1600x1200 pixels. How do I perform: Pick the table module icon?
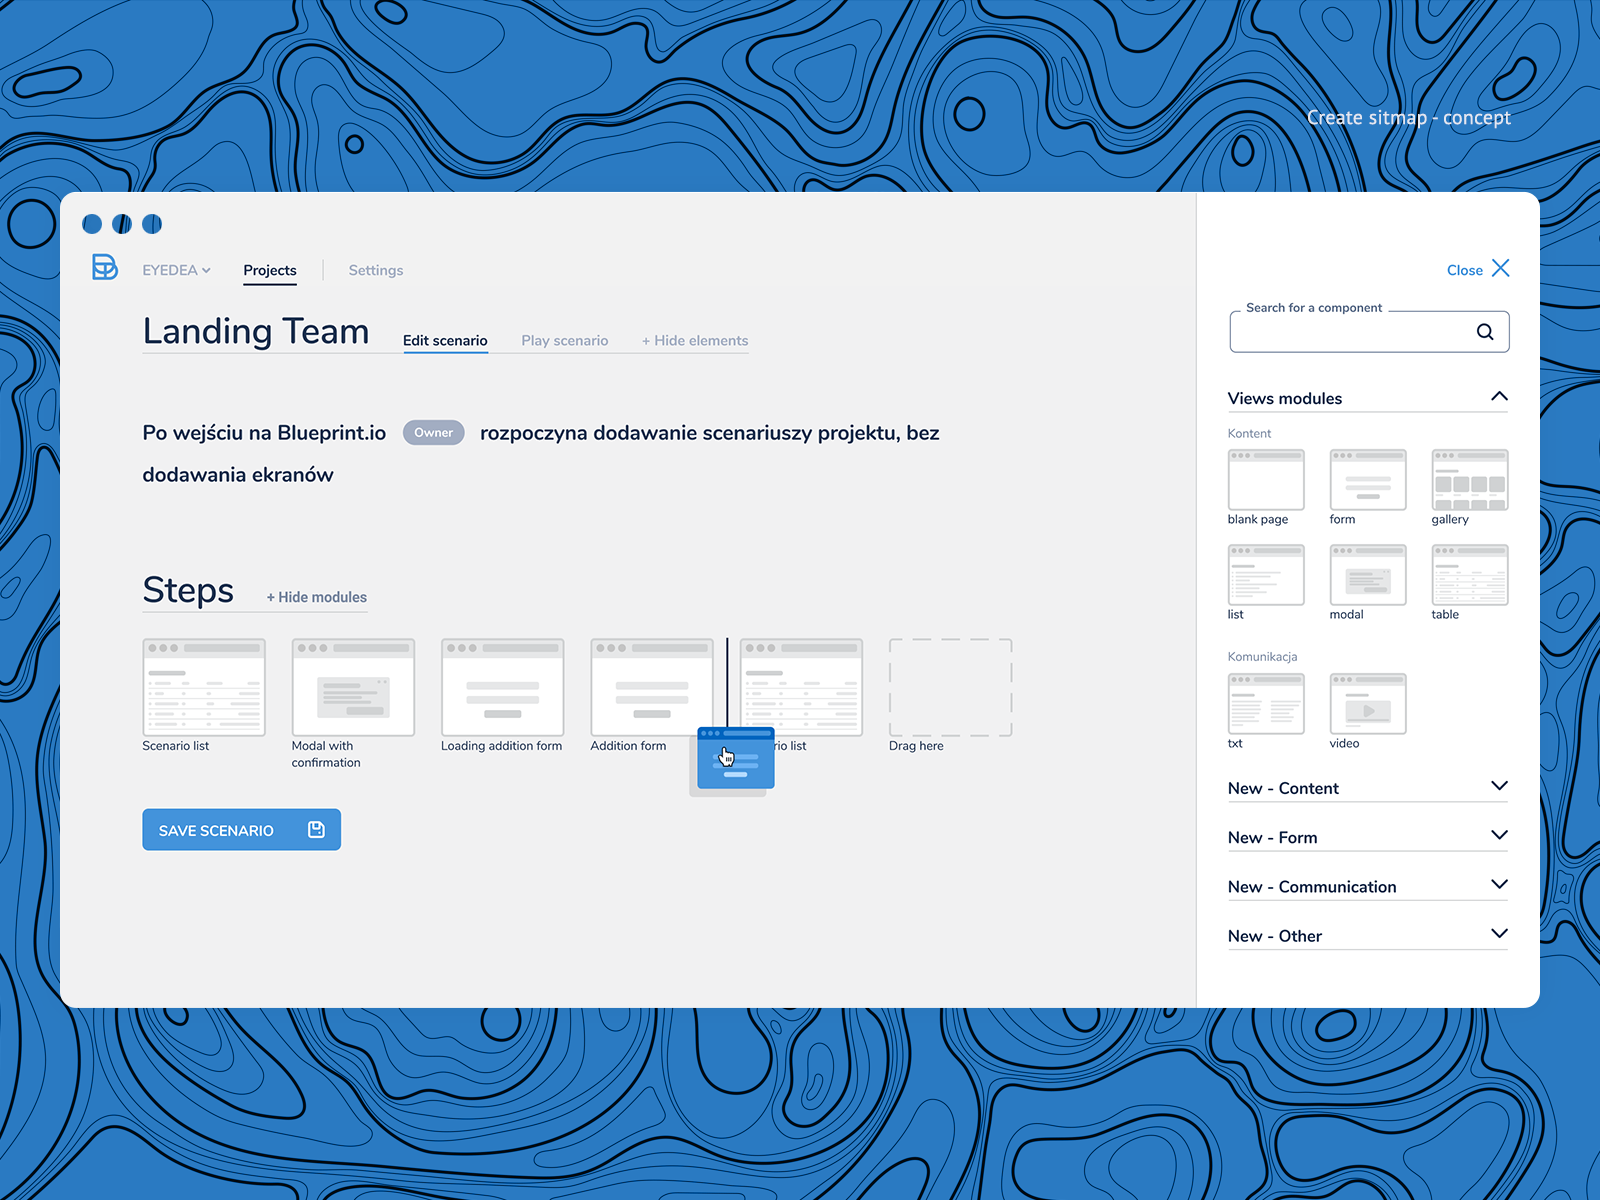pyautogui.click(x=1470, y=575)
